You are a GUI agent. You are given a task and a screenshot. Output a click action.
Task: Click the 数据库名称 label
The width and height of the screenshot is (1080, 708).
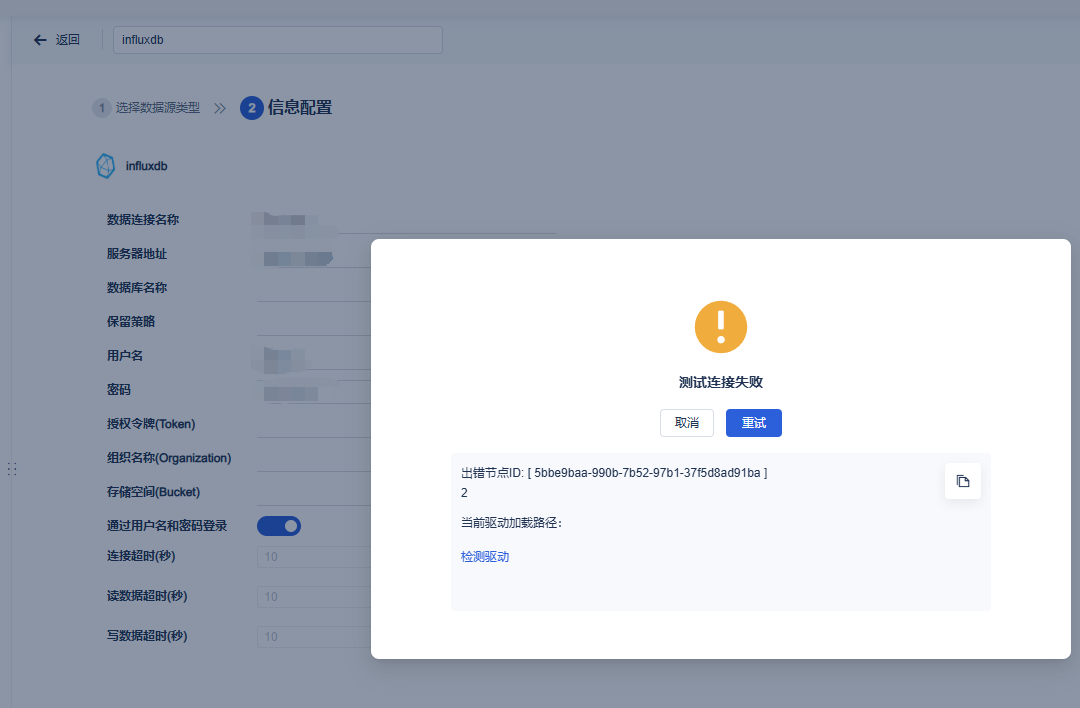coord(136,288)
